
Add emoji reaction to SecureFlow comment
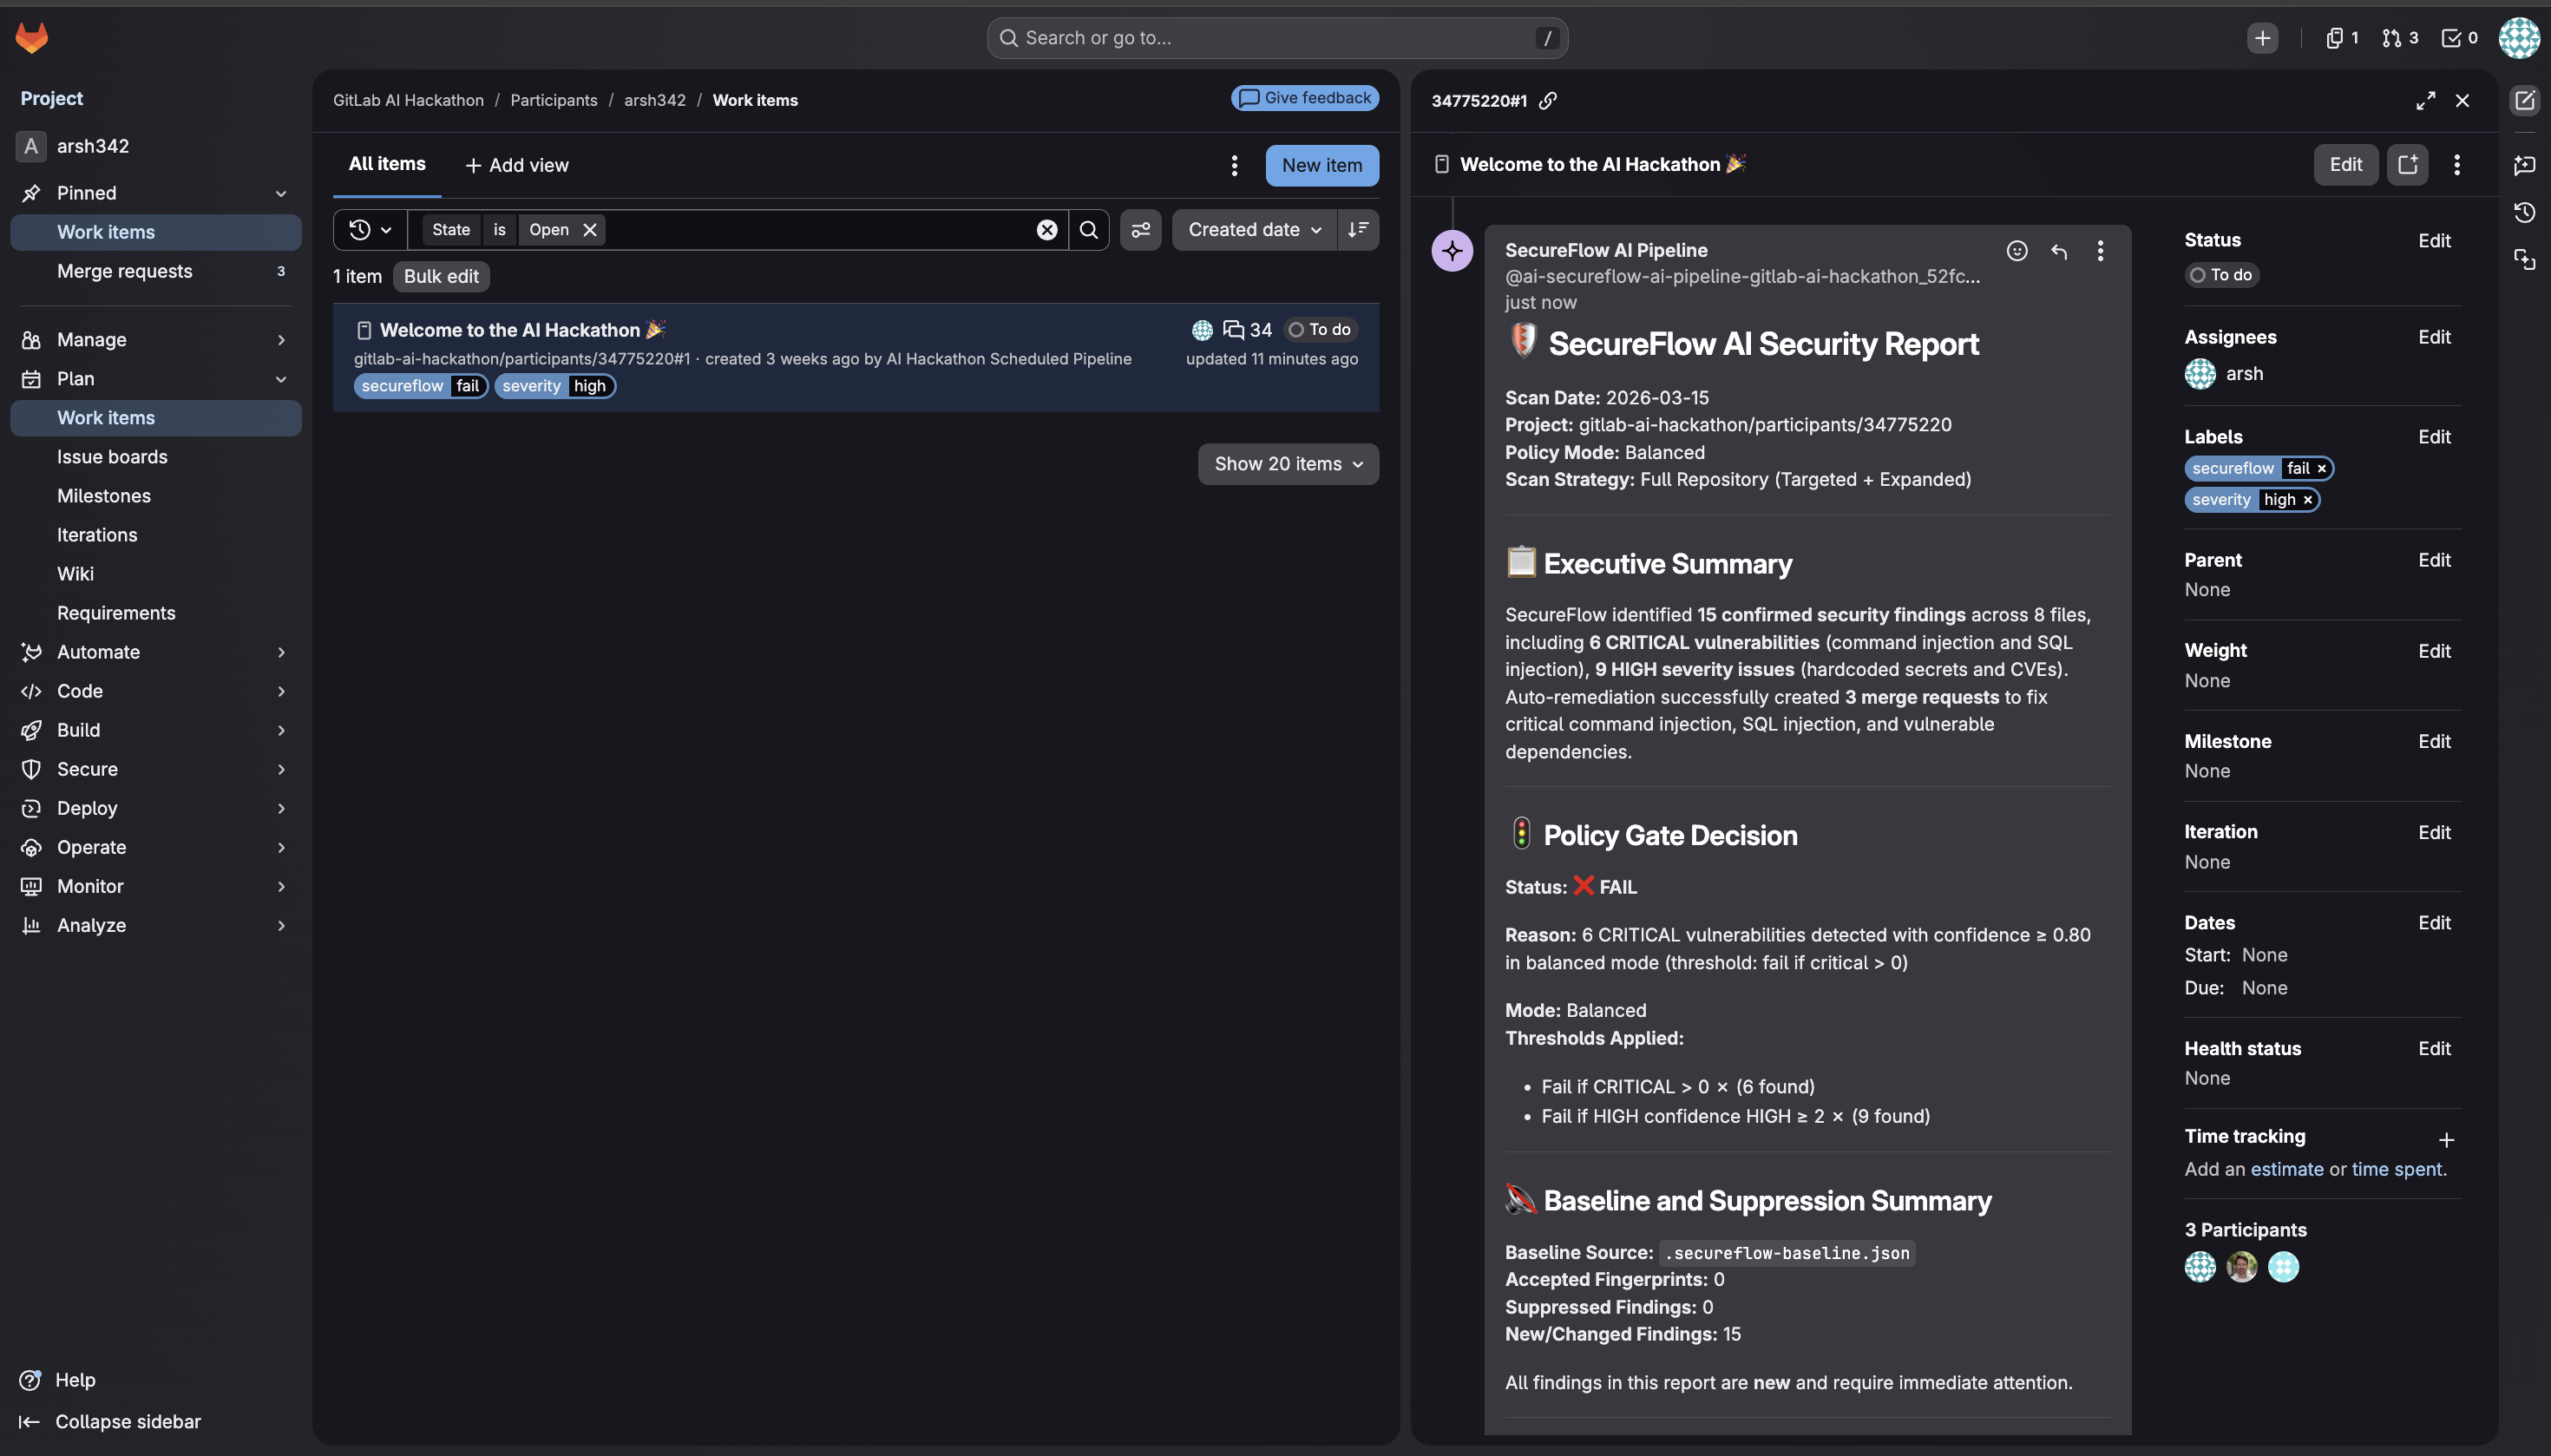click(x=2017, y=251)
